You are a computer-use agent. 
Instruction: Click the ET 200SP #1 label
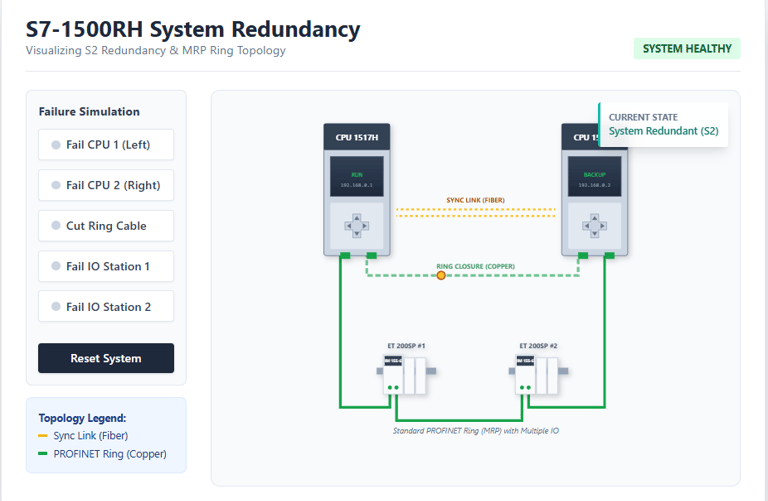406,346
